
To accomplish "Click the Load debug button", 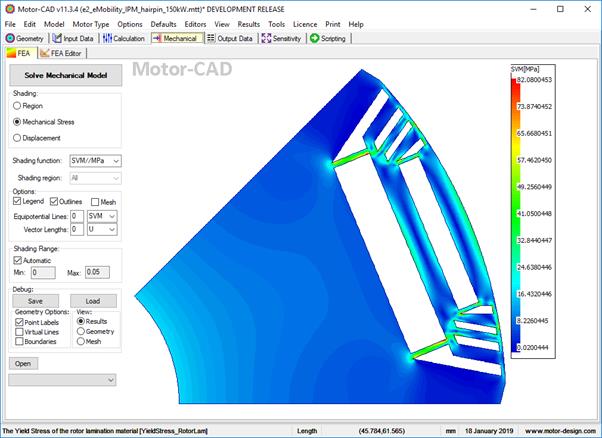I will 93,301.
